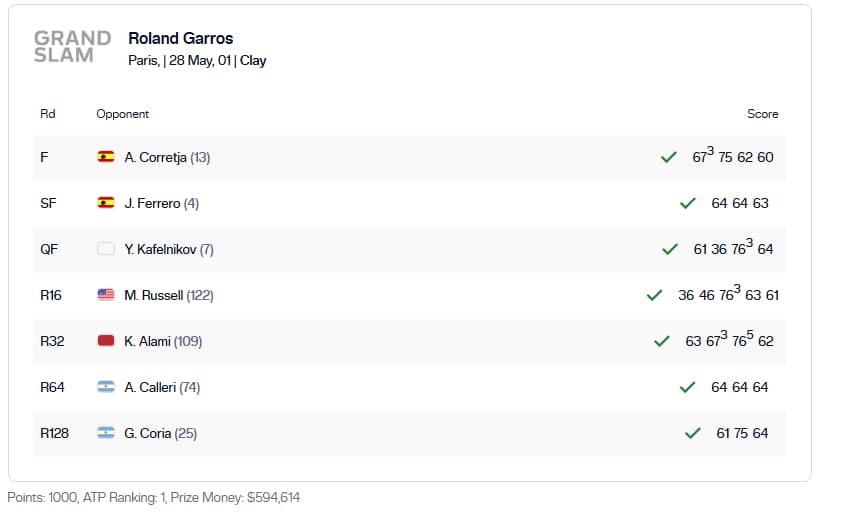Click the semifinal score 64 64 63
This screenshot has height=515, width=850.
tap(740, 203)
